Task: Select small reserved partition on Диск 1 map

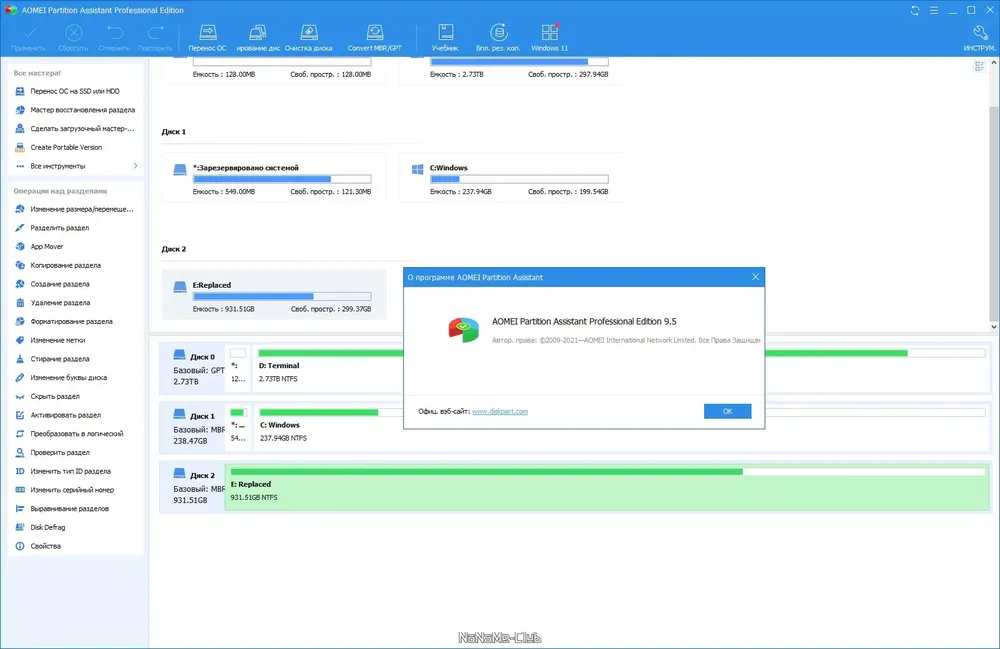Action: pos(238,428)
